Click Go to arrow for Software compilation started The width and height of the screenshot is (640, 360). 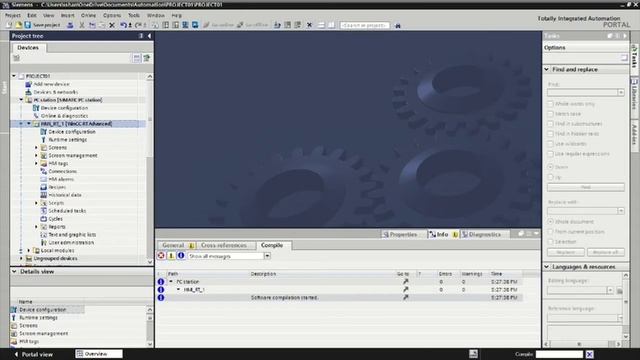click(405, 298)
